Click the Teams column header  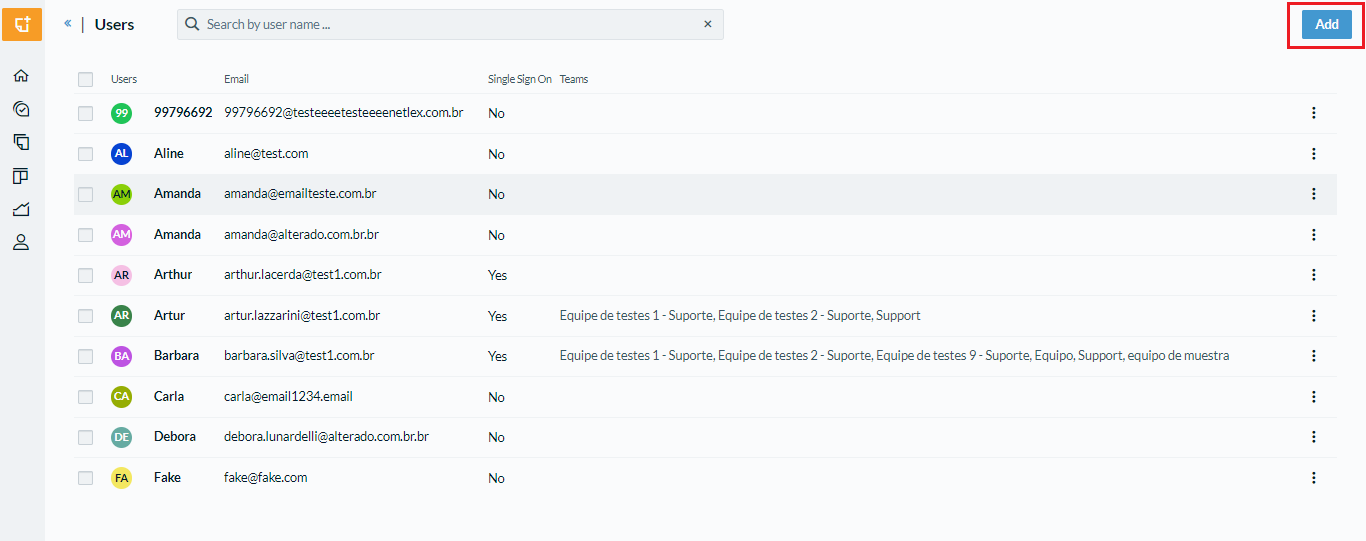574,79
